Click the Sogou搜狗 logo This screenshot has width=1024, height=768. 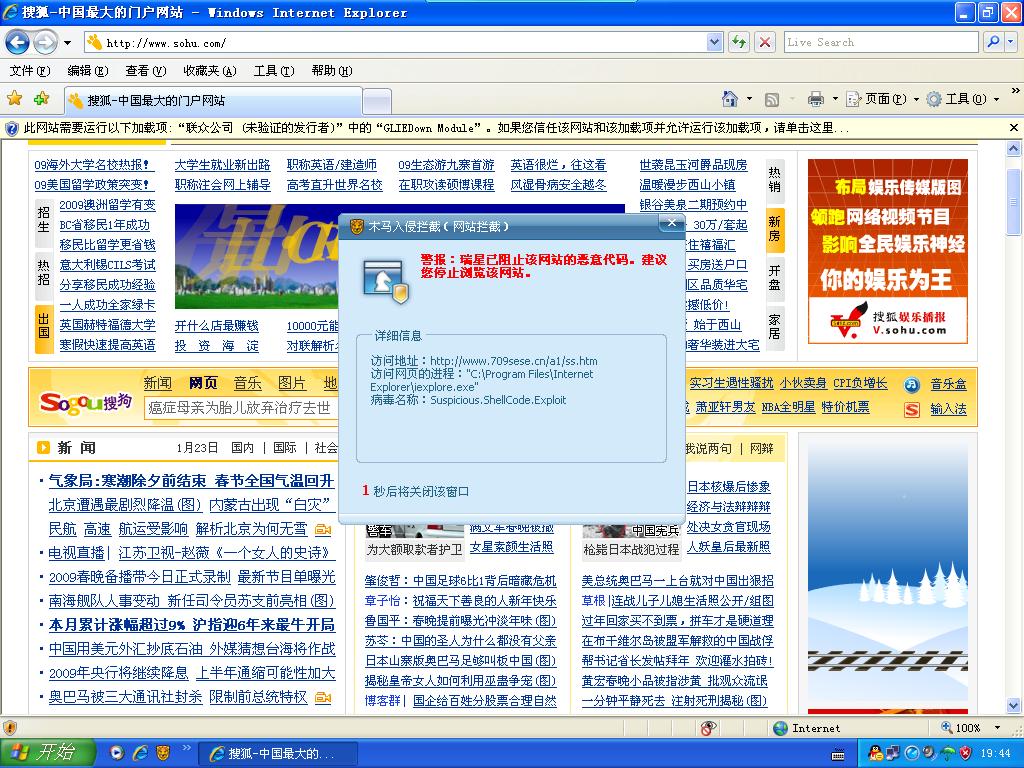pos(86,402)
